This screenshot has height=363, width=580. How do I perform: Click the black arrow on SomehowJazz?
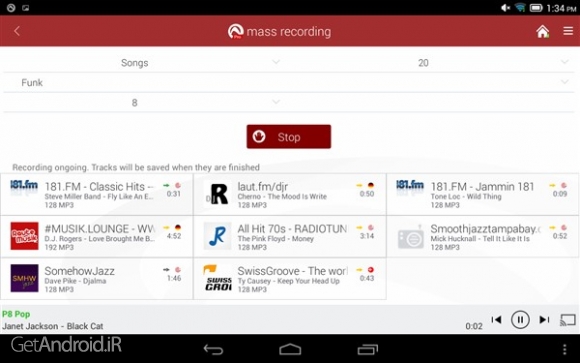pos(166,270)
